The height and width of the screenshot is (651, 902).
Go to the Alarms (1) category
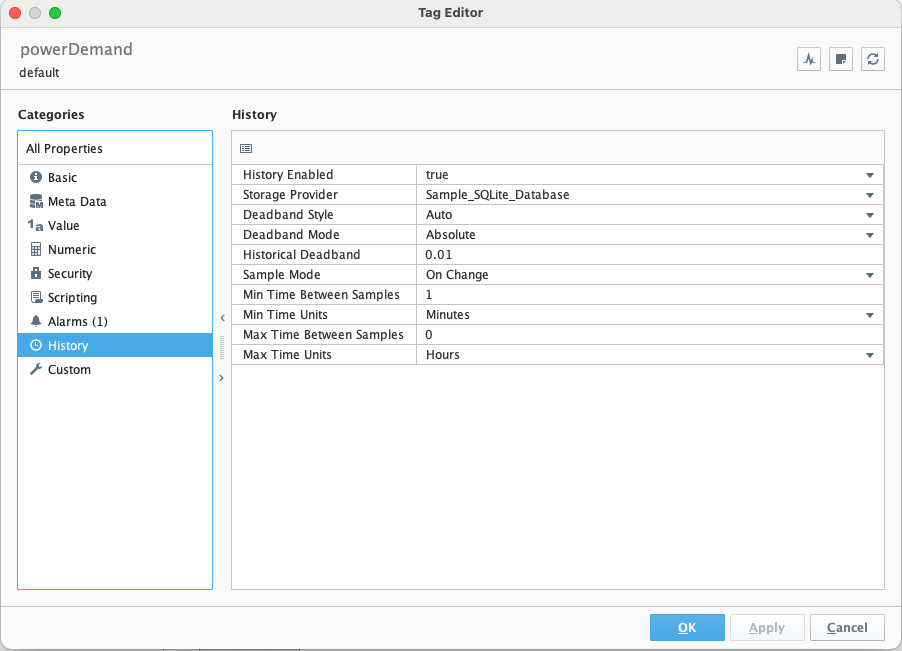coord(77,321)
